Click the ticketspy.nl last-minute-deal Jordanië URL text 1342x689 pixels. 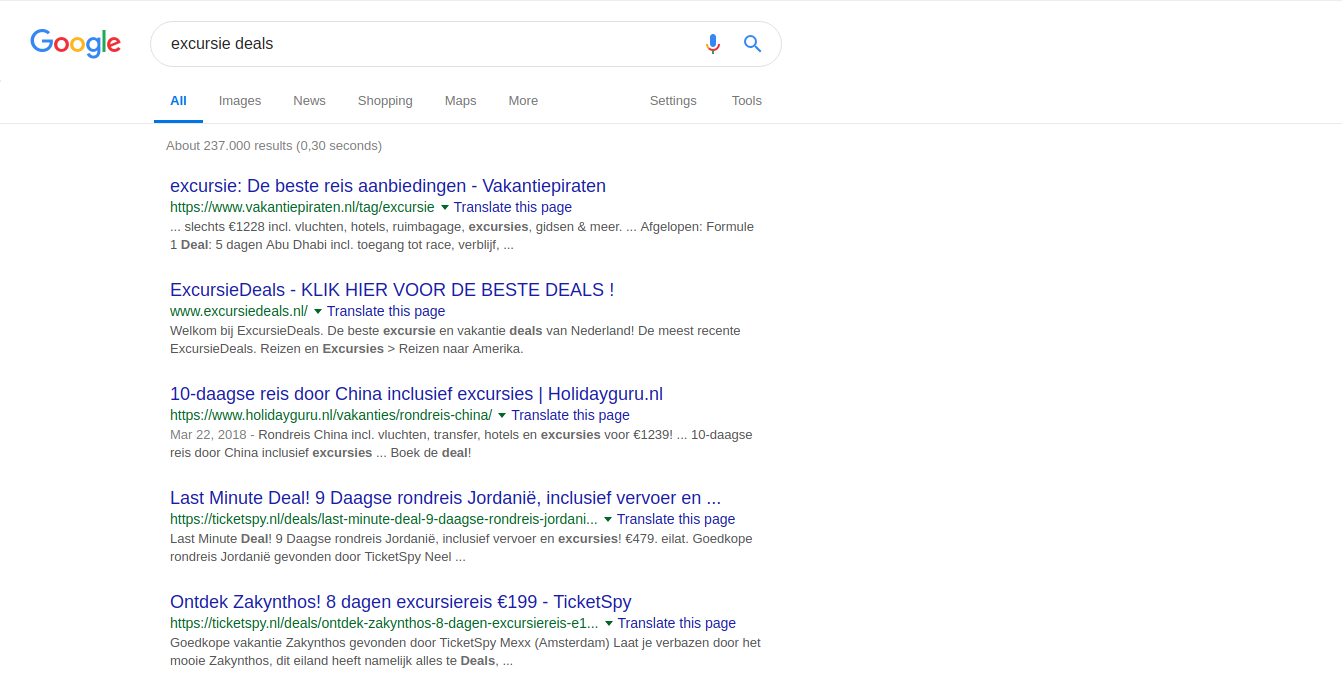click(384, 519)
